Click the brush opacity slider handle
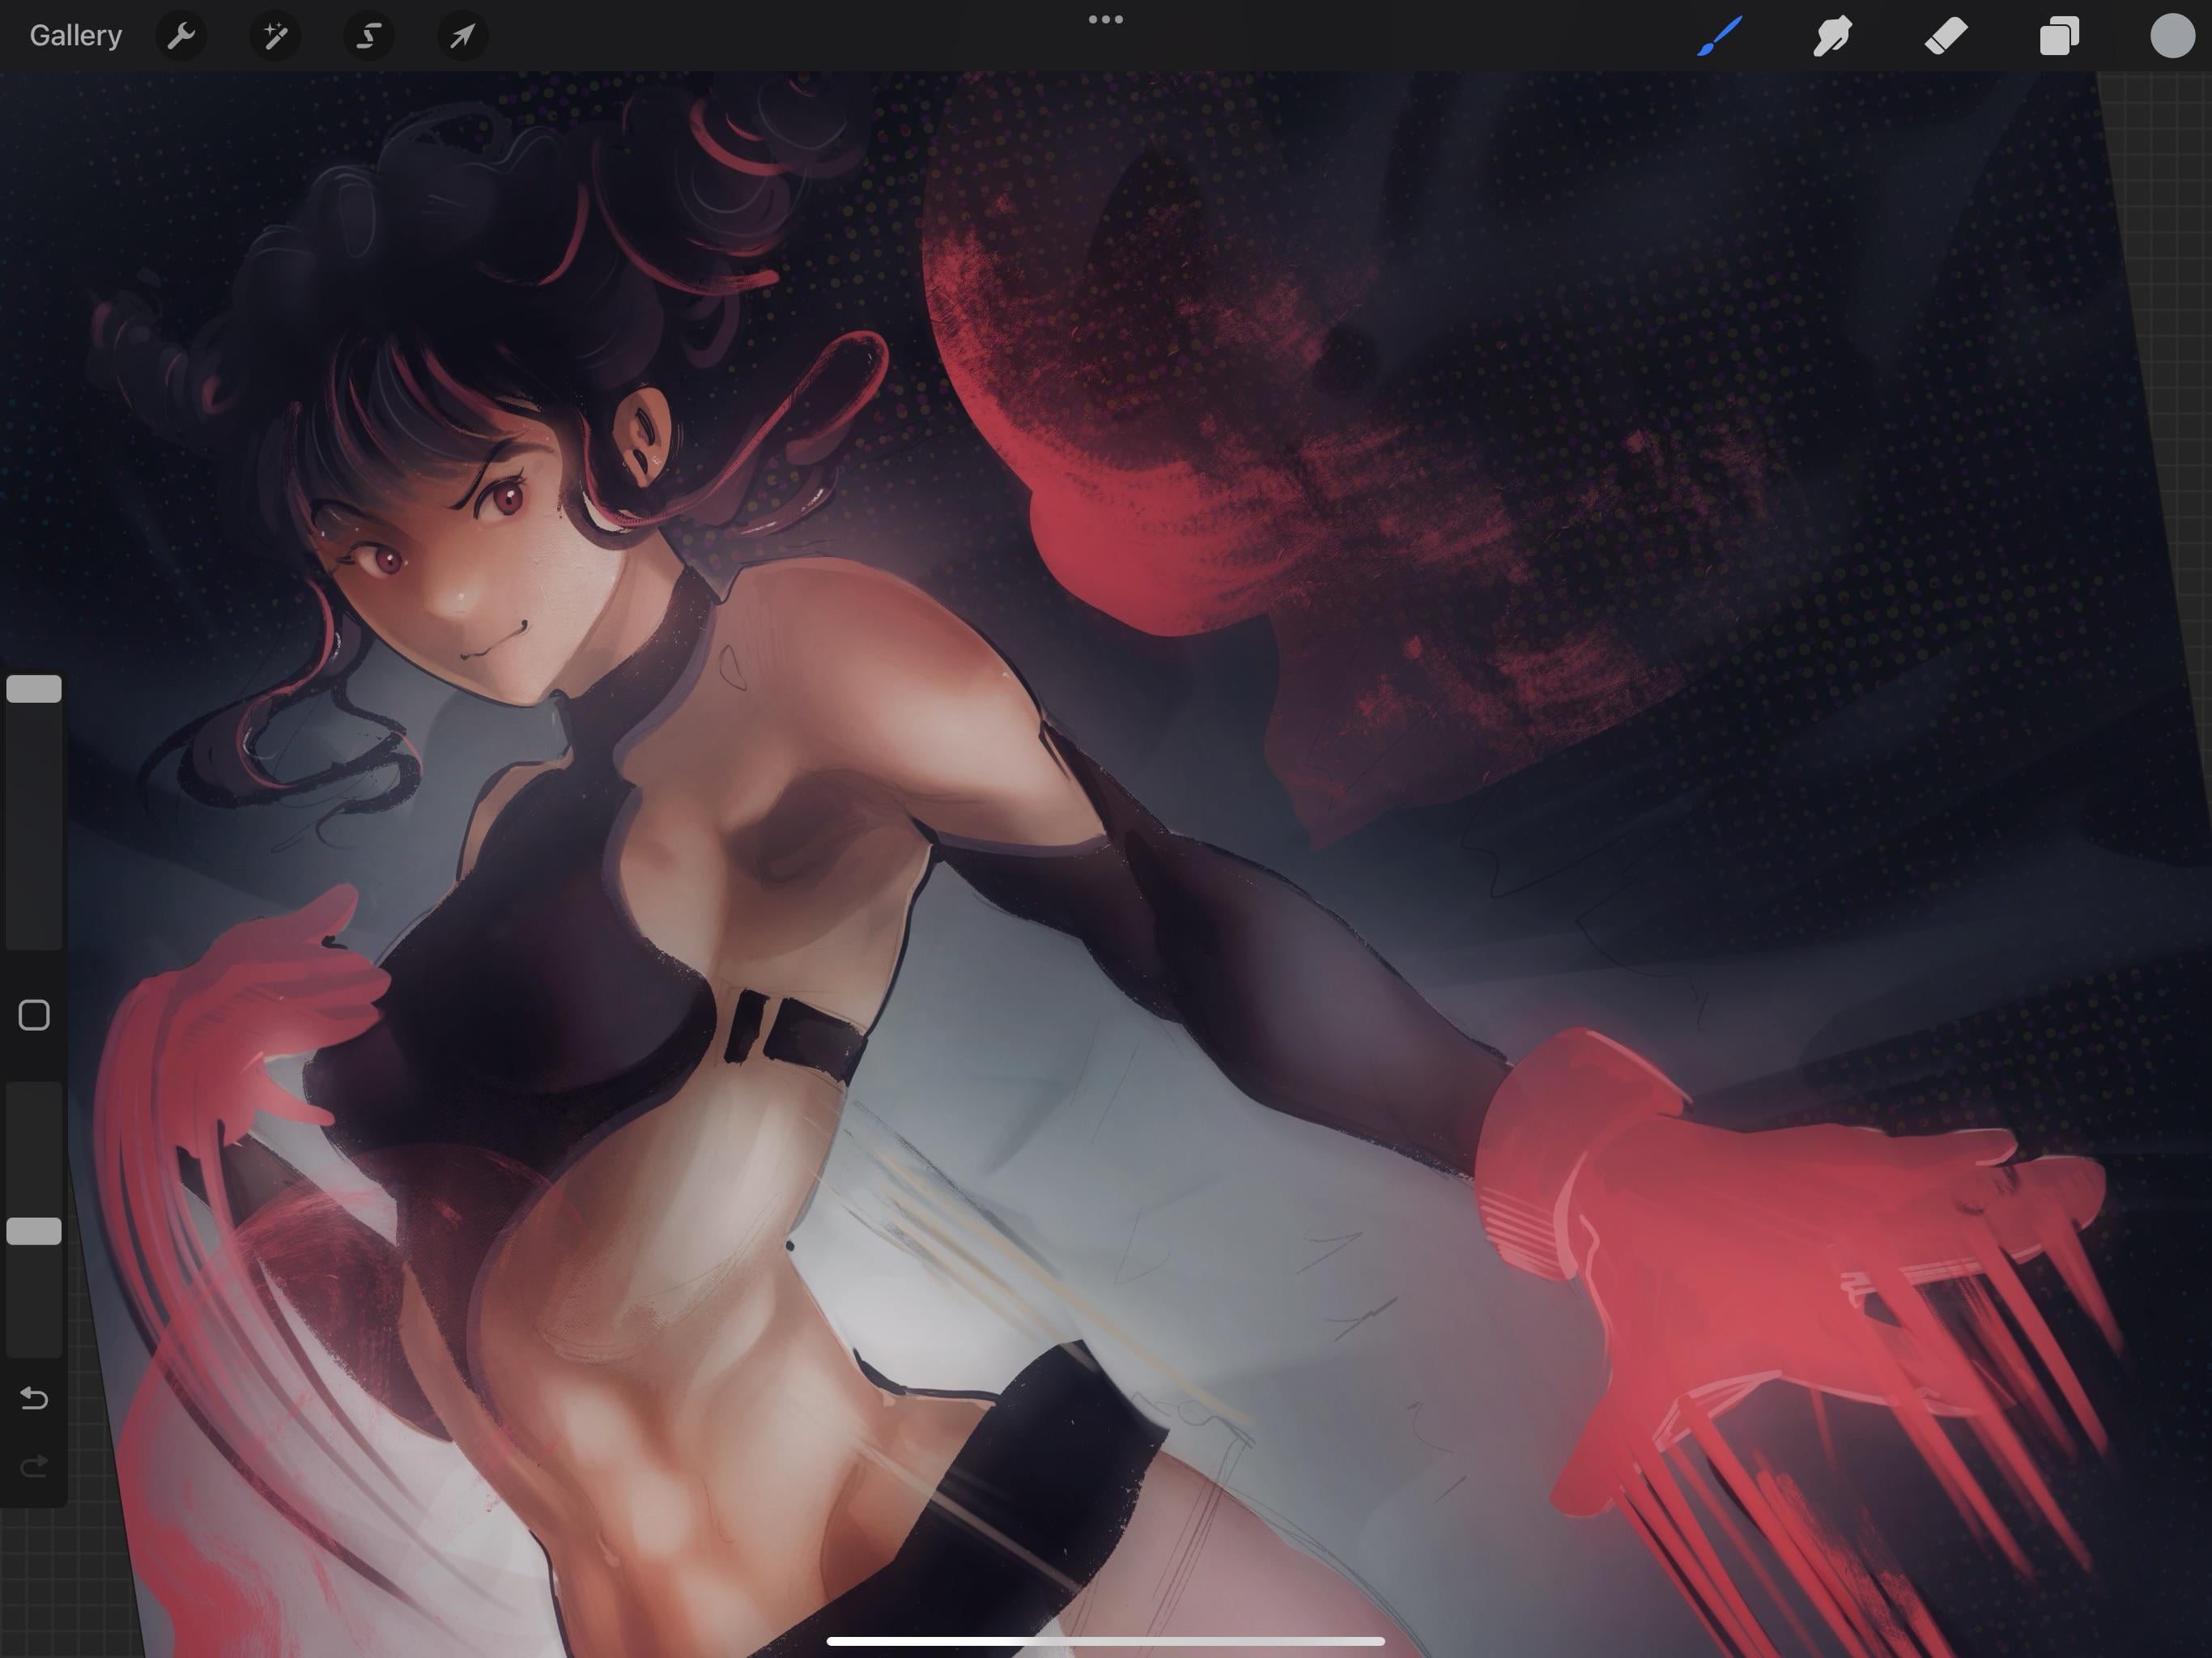The width and height of the screenshot is (2212, 1658). pyautogui.click(x=34, y=1231)
